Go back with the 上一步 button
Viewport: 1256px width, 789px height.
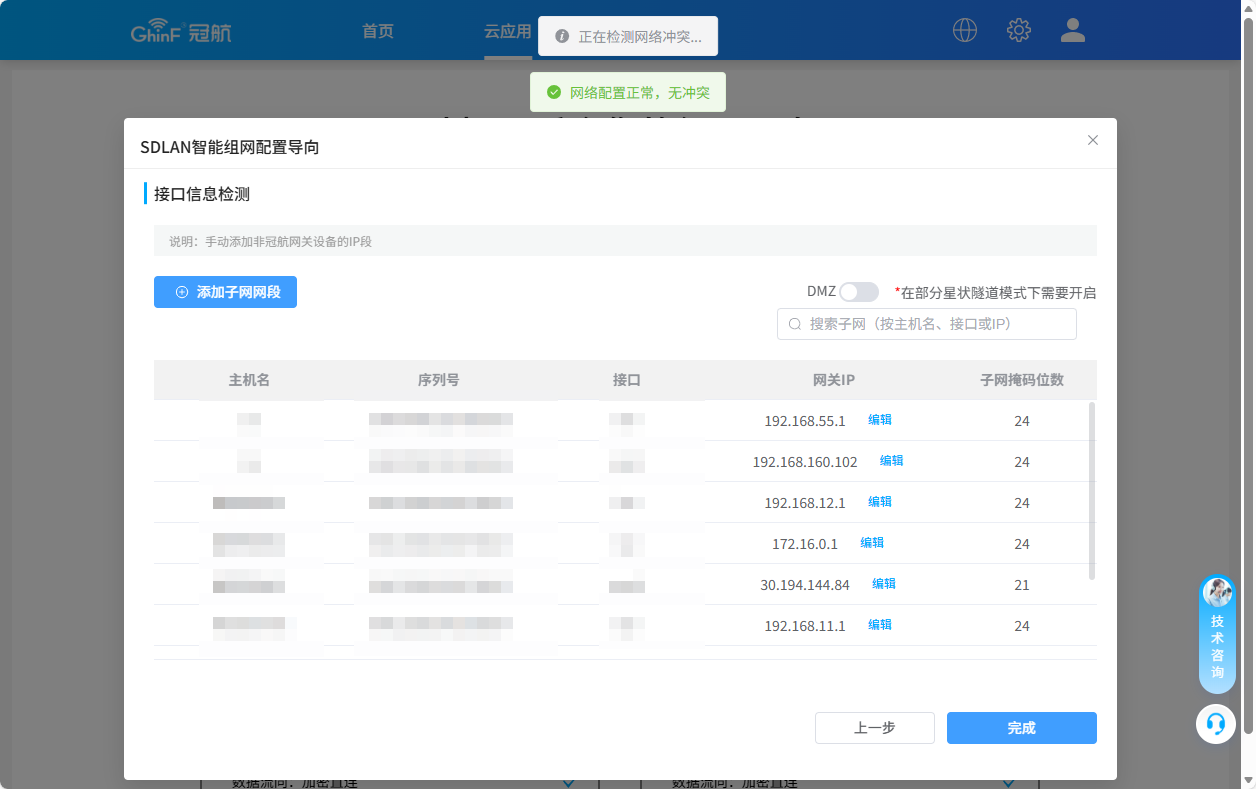[x=874, y=728]
